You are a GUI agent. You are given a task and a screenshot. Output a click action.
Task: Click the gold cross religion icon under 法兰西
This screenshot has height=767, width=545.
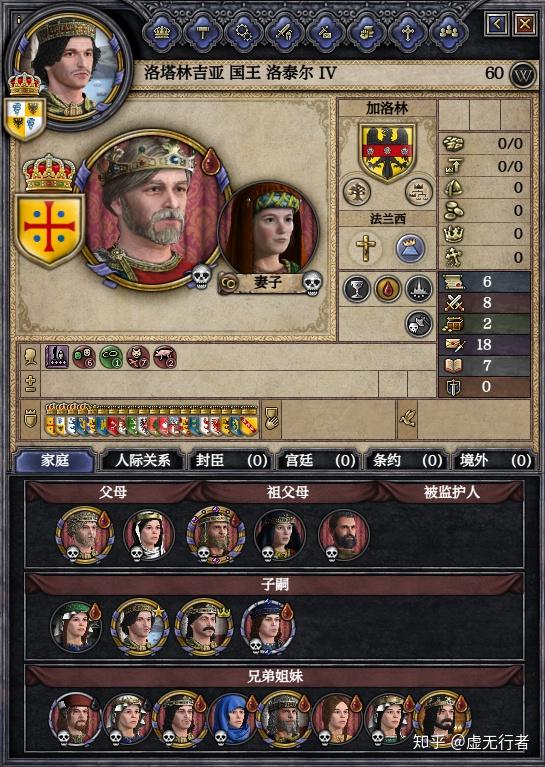click(x=365, y=248)
